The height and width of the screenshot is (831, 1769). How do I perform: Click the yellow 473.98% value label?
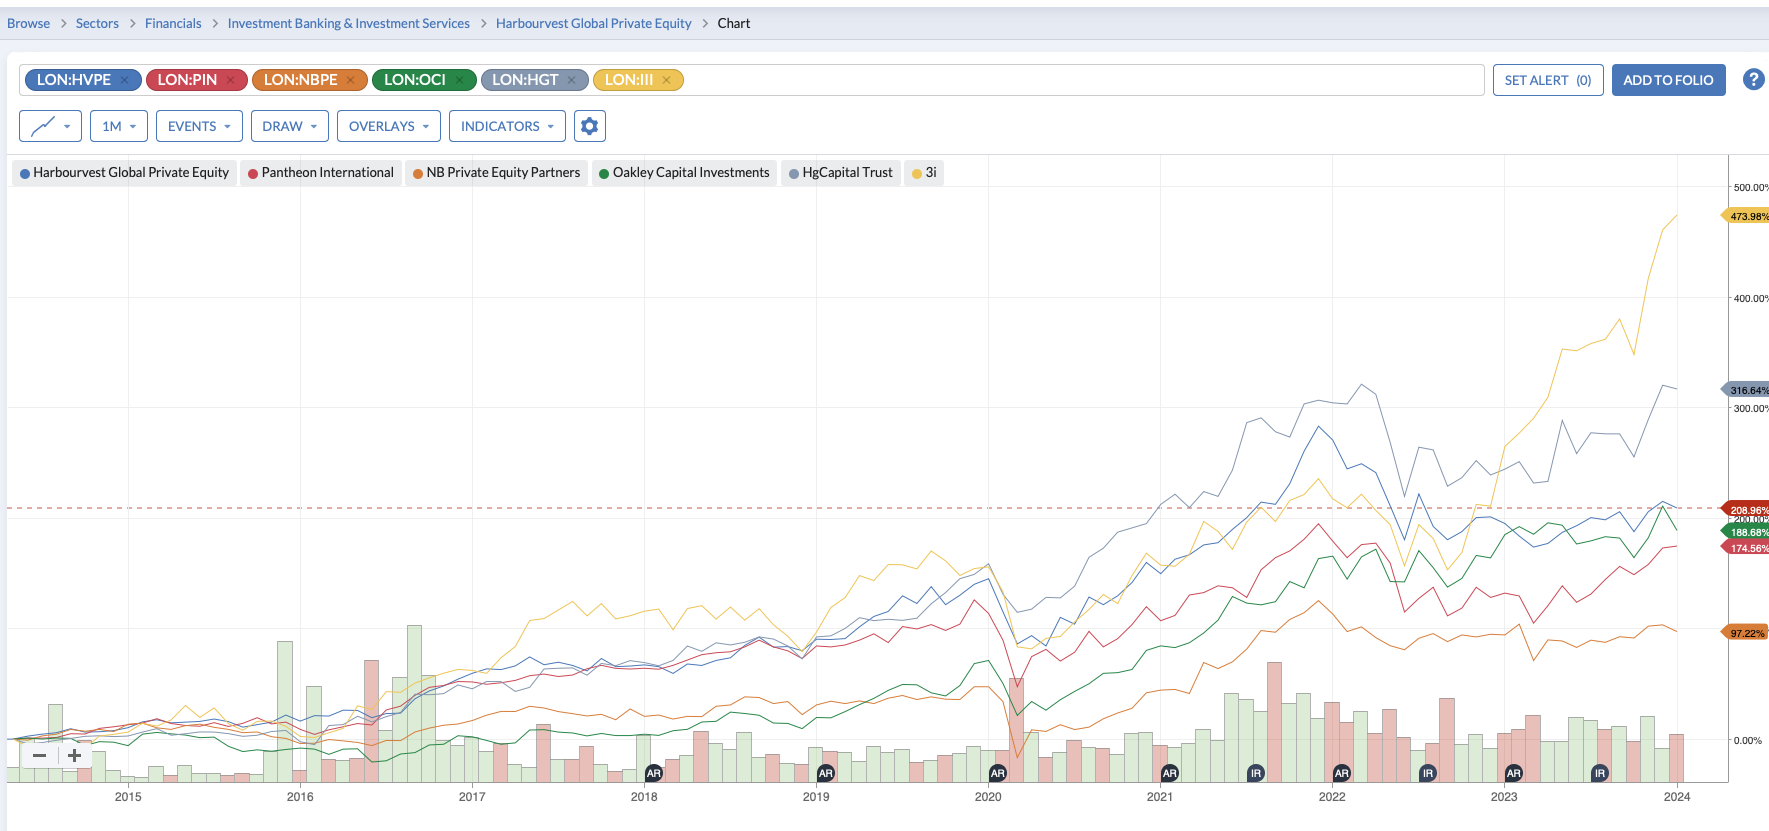coord(1746,216)
